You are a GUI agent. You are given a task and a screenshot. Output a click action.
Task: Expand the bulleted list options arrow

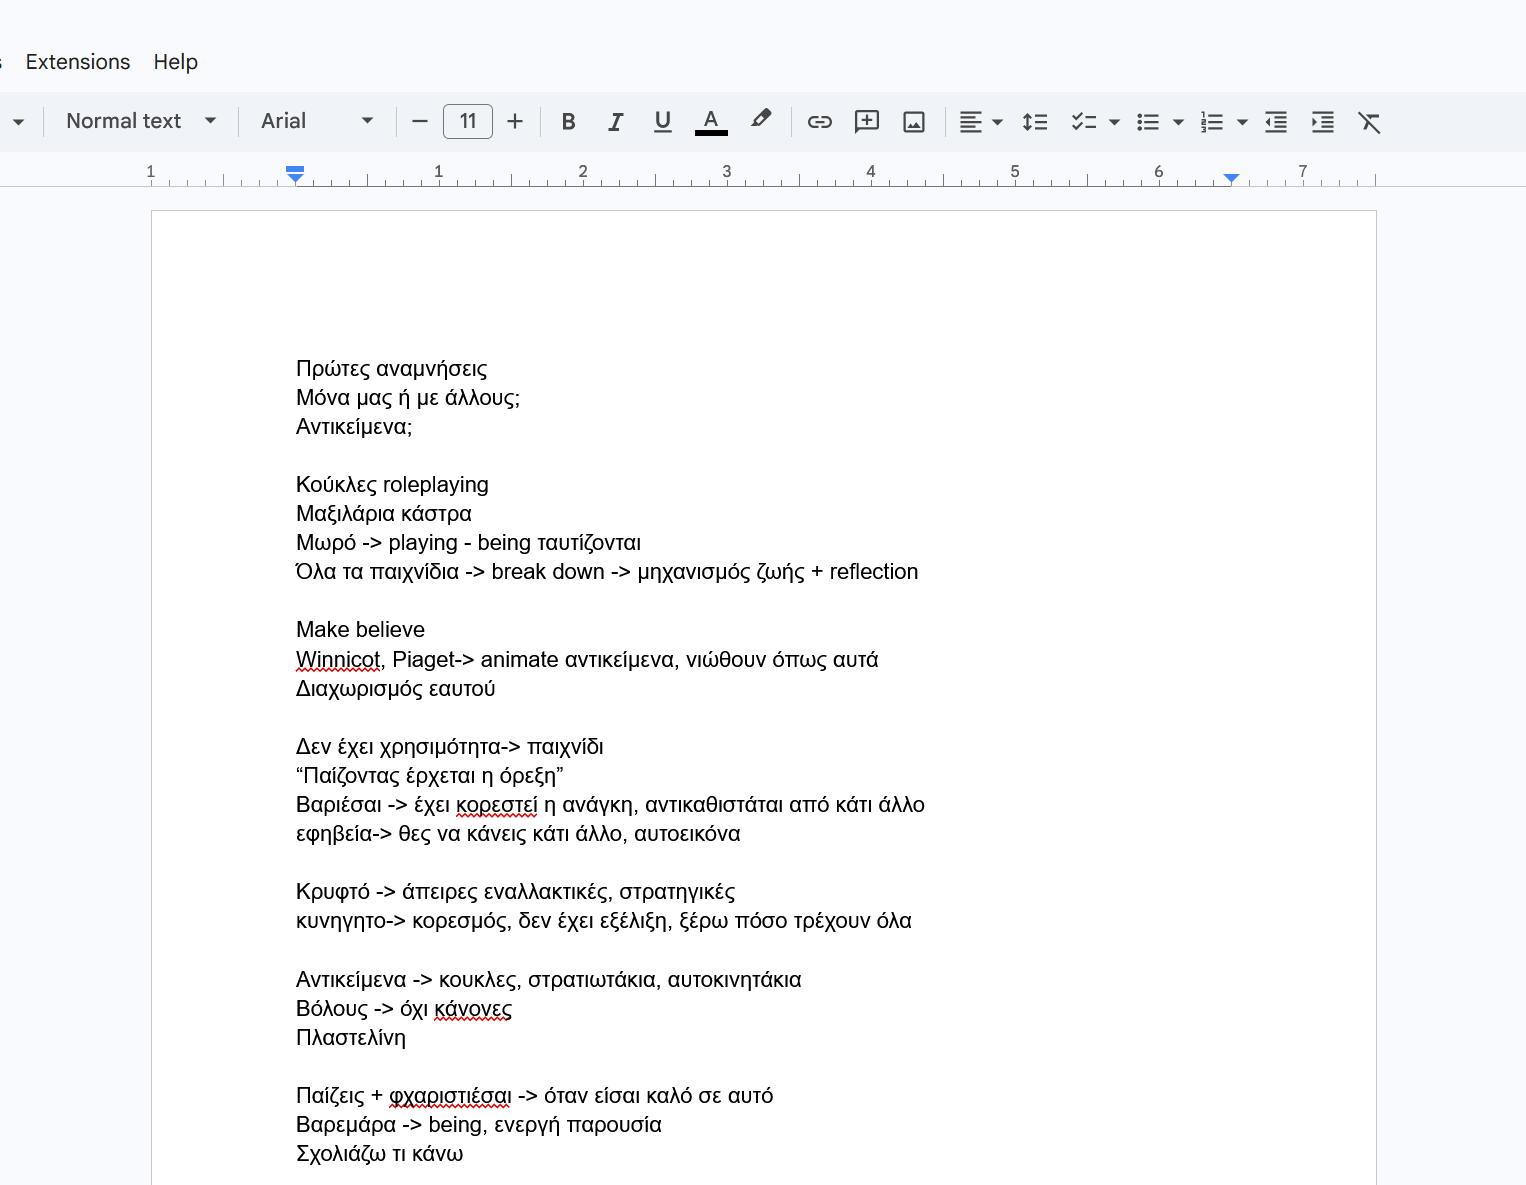1178,122
